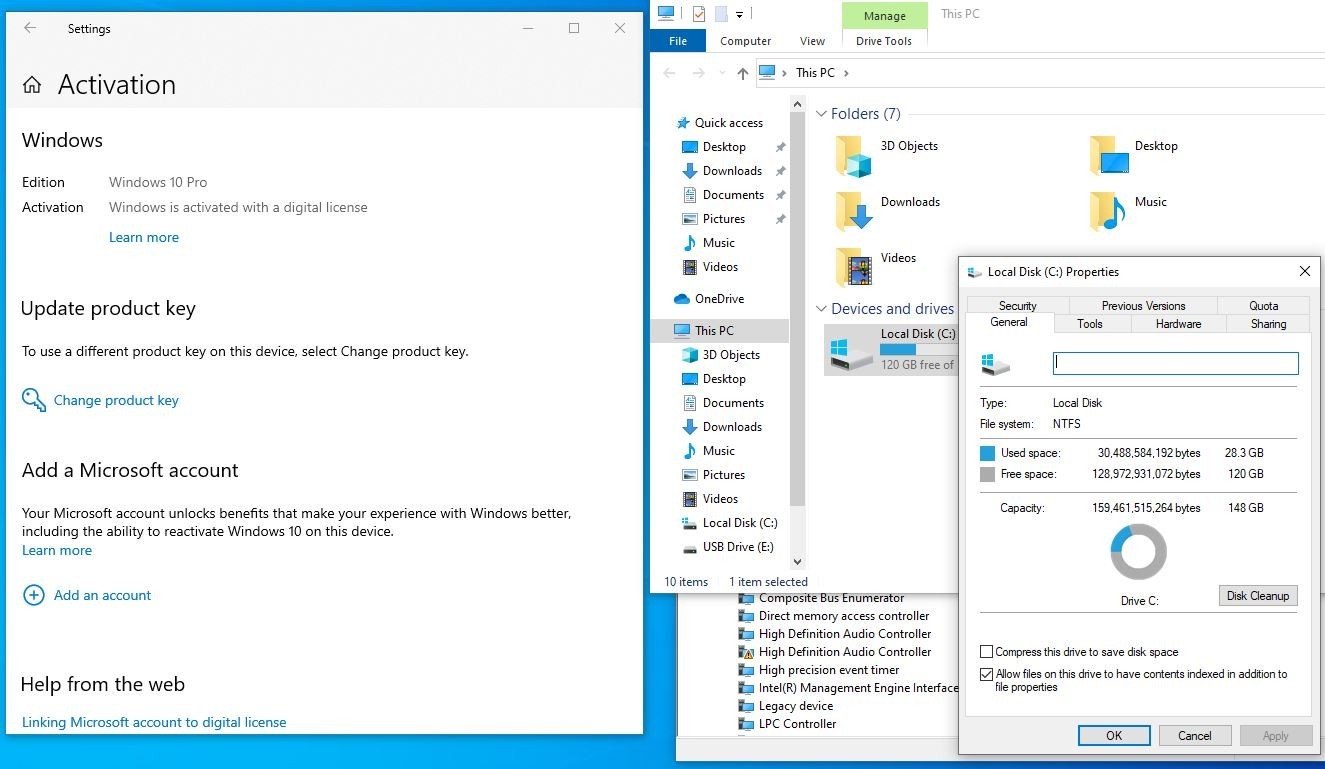This screenshot has height=769, width=1325.
Task: Select the Quick access star icon in the navigation pane
Action: 683,123
